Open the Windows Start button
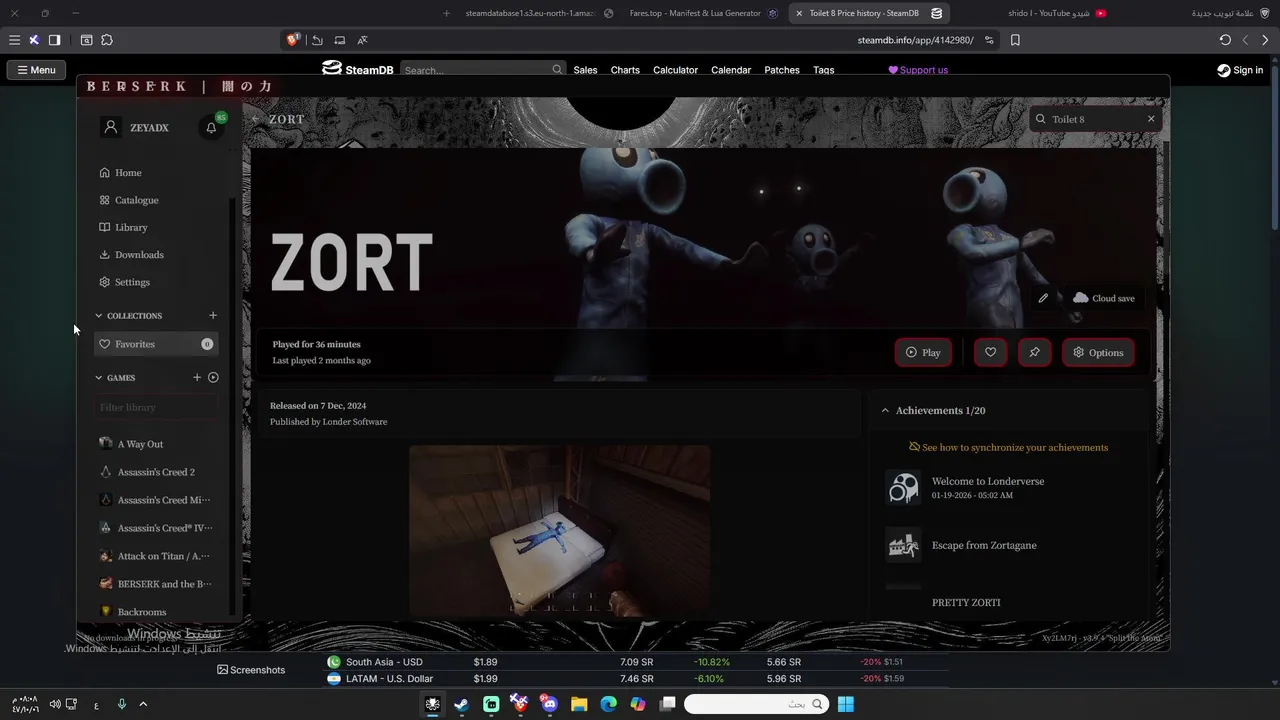This screenshot has width=1280, height=720. 846,704
